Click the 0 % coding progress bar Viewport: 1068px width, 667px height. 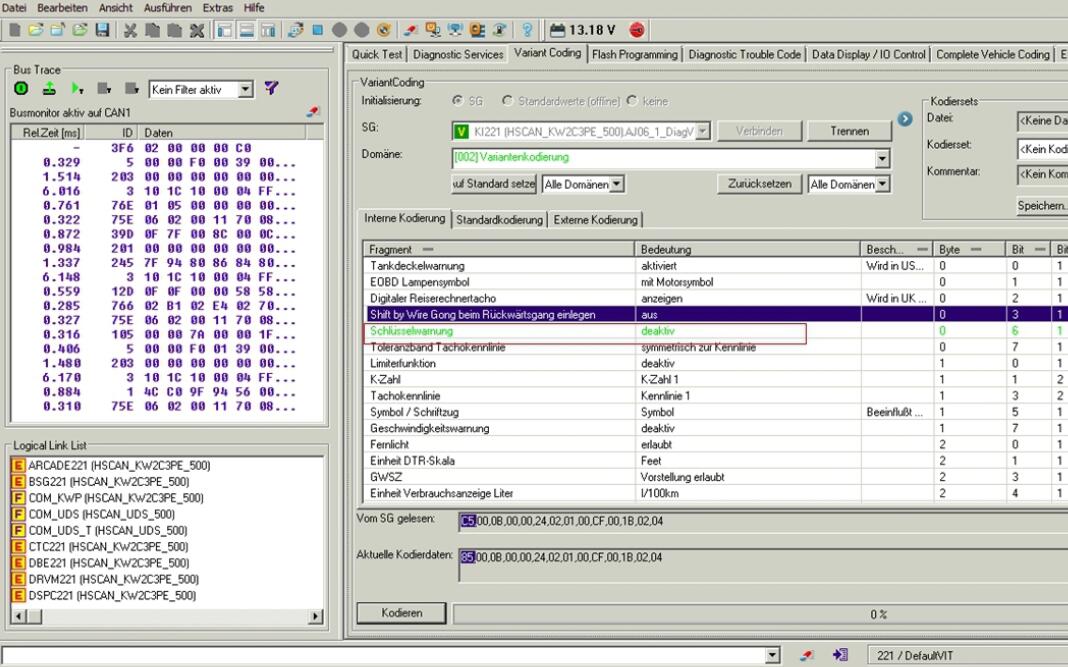[x=760, y=614]
